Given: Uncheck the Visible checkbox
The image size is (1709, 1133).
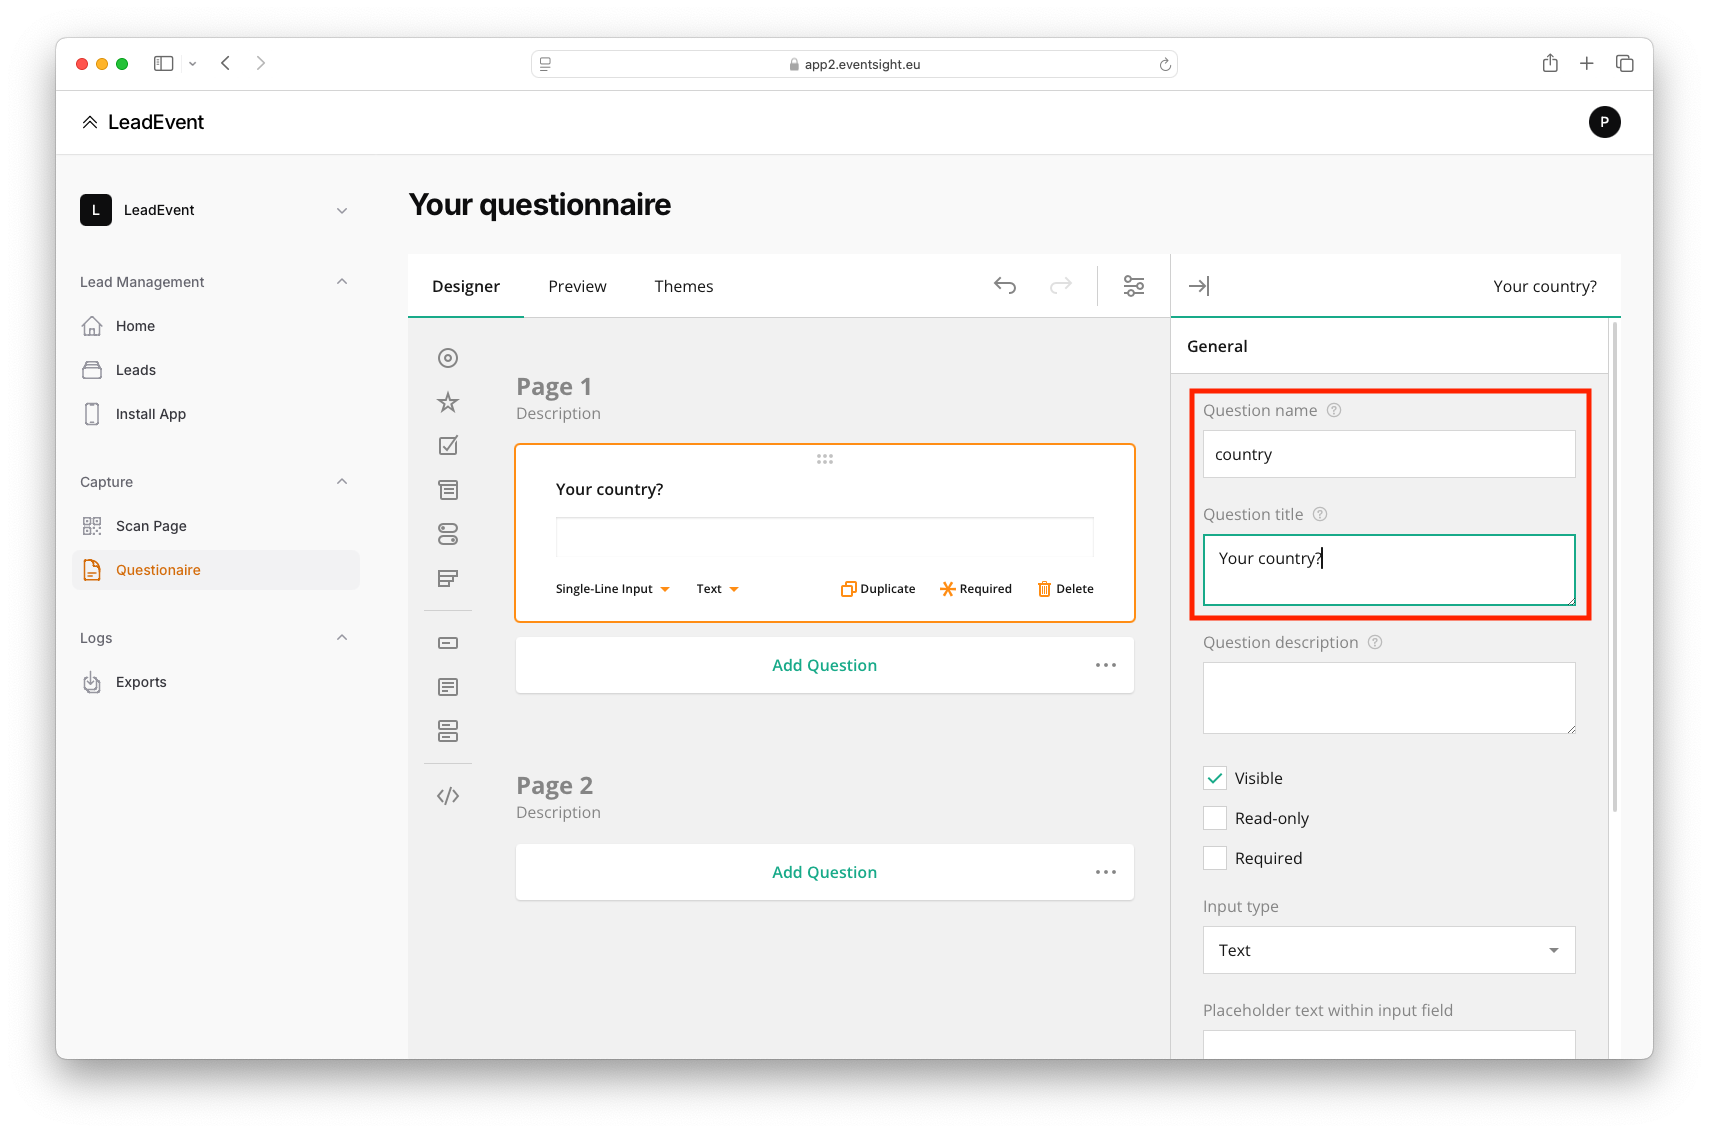Looking at the screenshot, I should coord(1215,778).
